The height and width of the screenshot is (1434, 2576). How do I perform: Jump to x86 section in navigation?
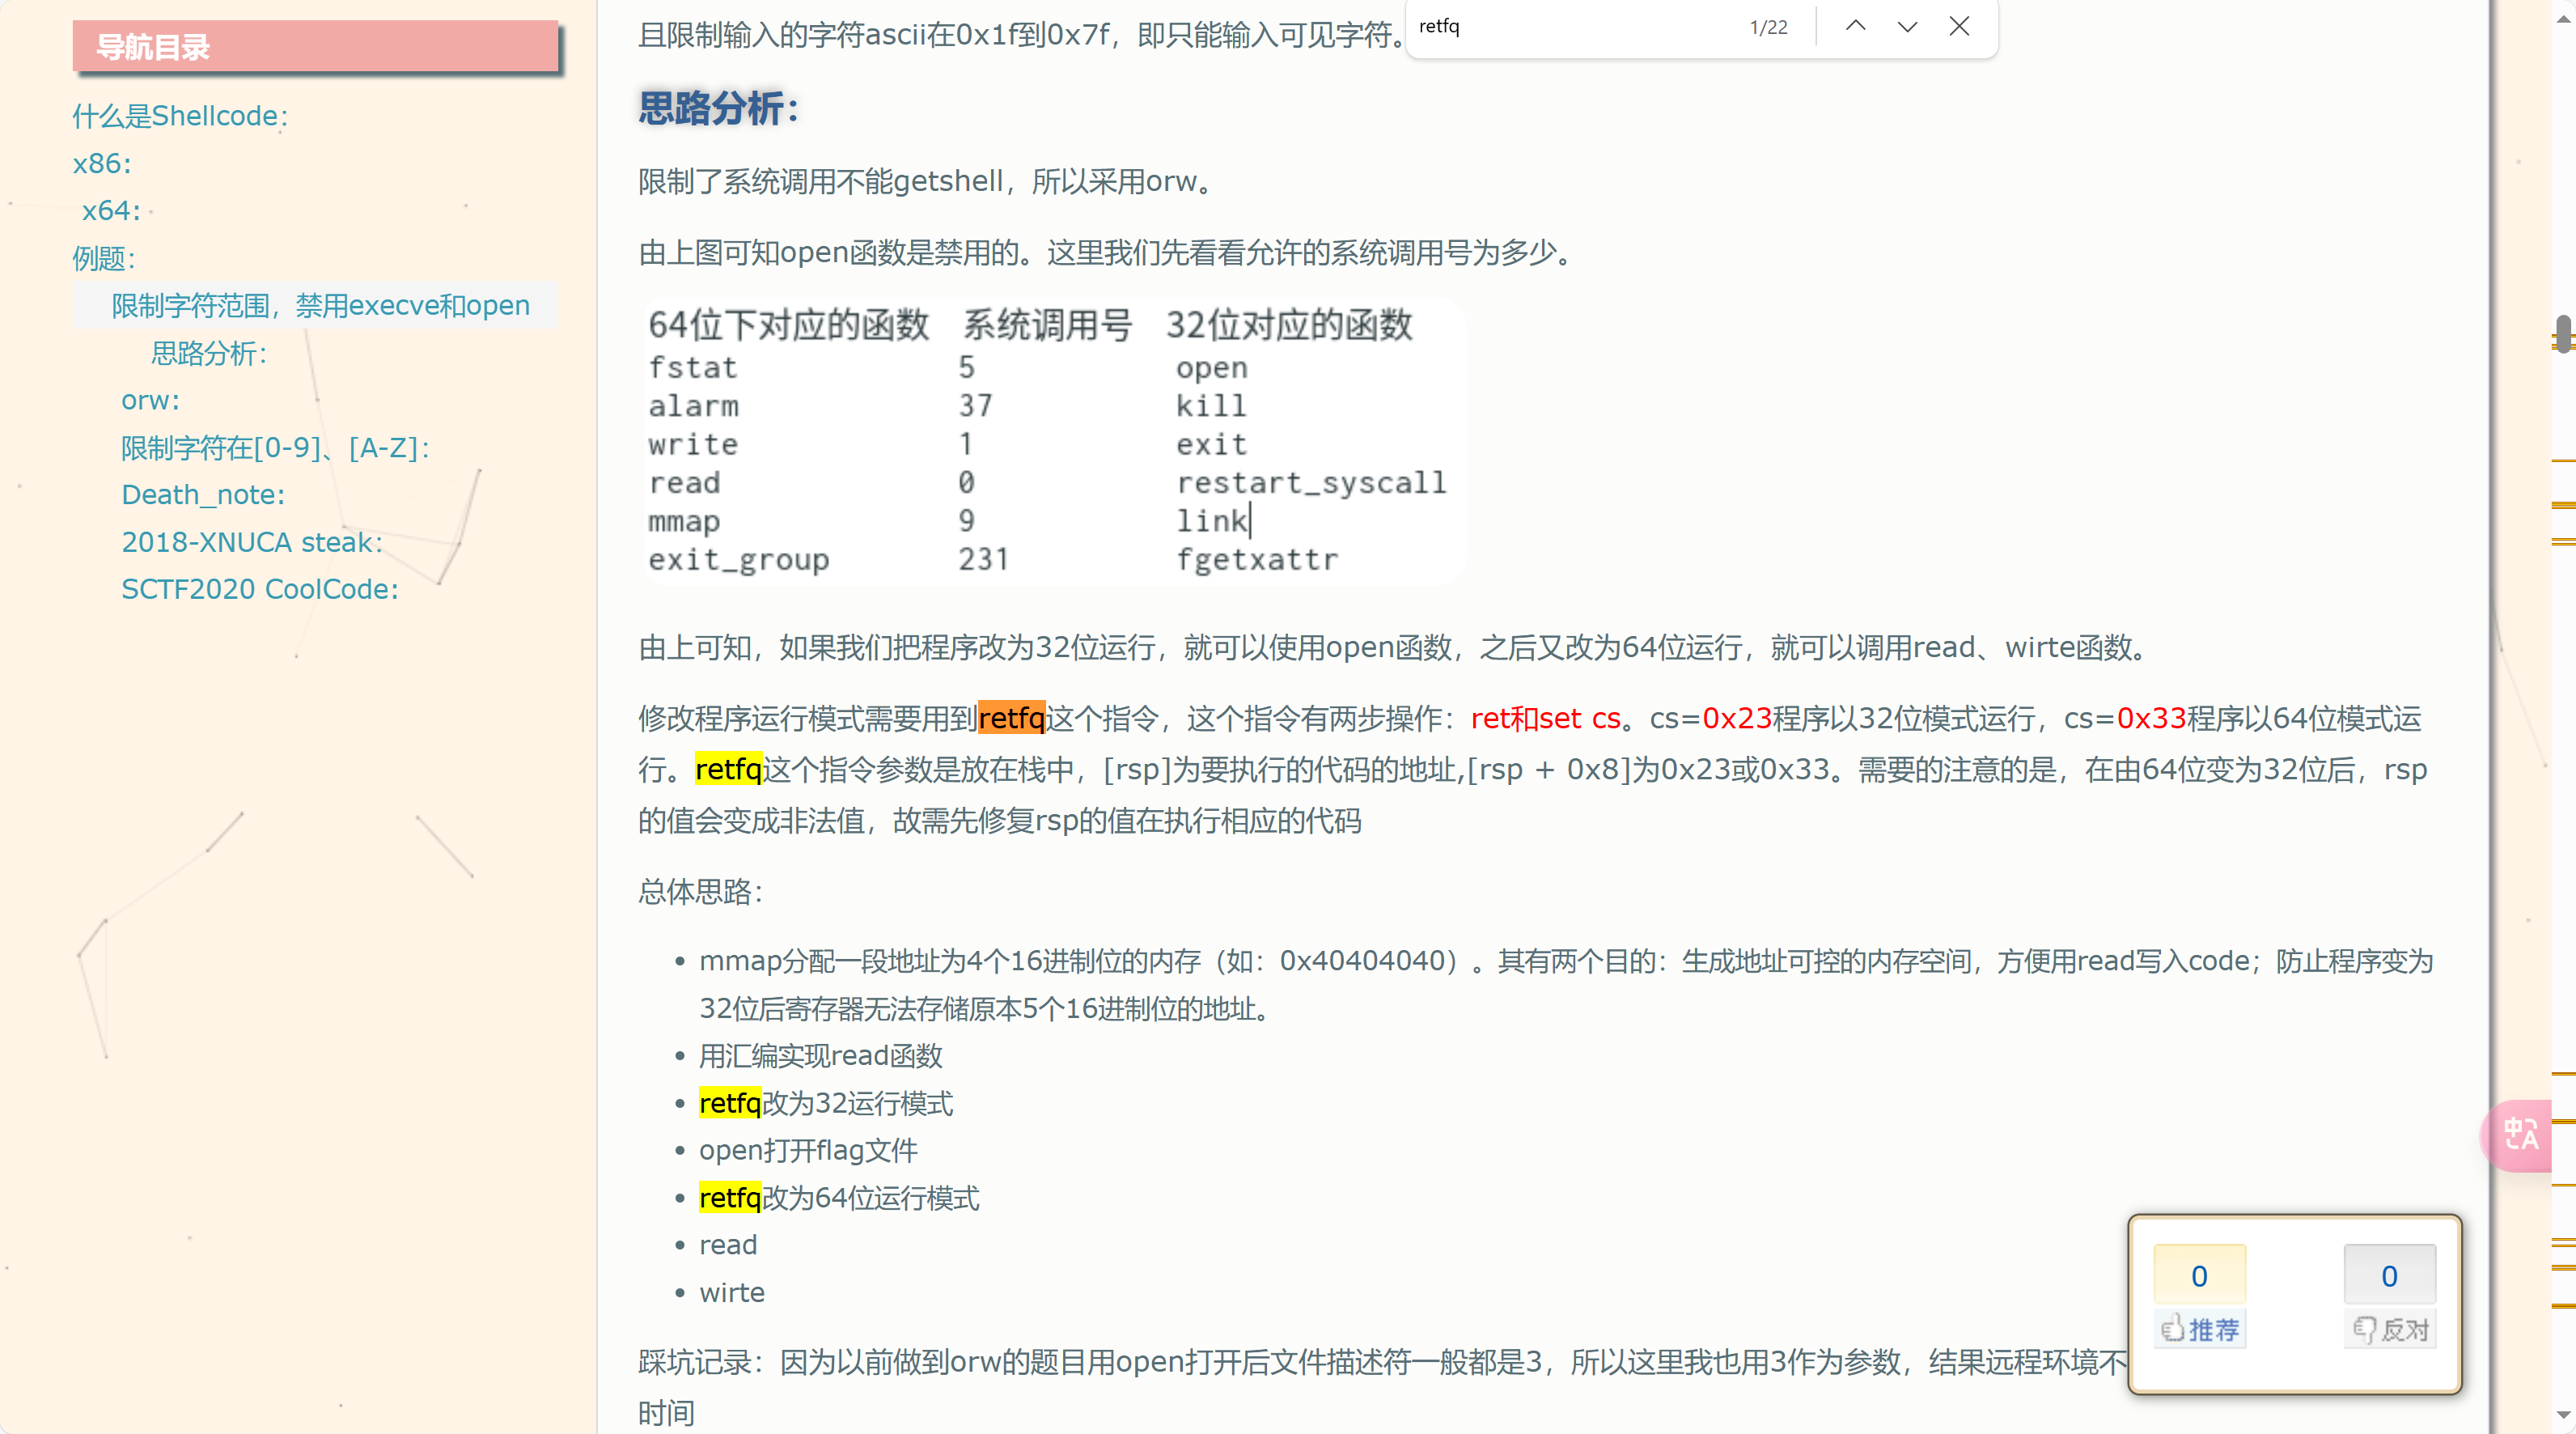pos(102,163)
